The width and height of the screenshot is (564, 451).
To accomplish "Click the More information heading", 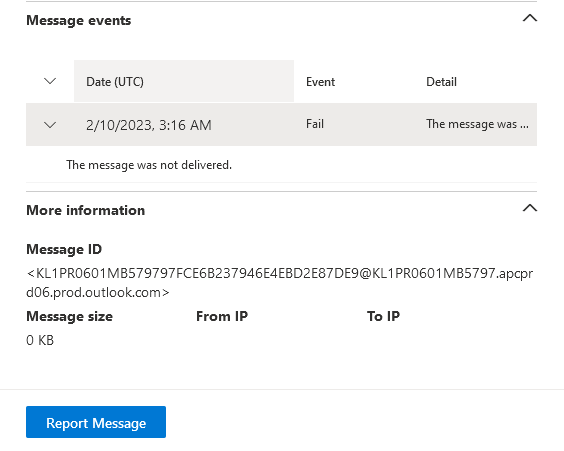I will coord(86,210).
